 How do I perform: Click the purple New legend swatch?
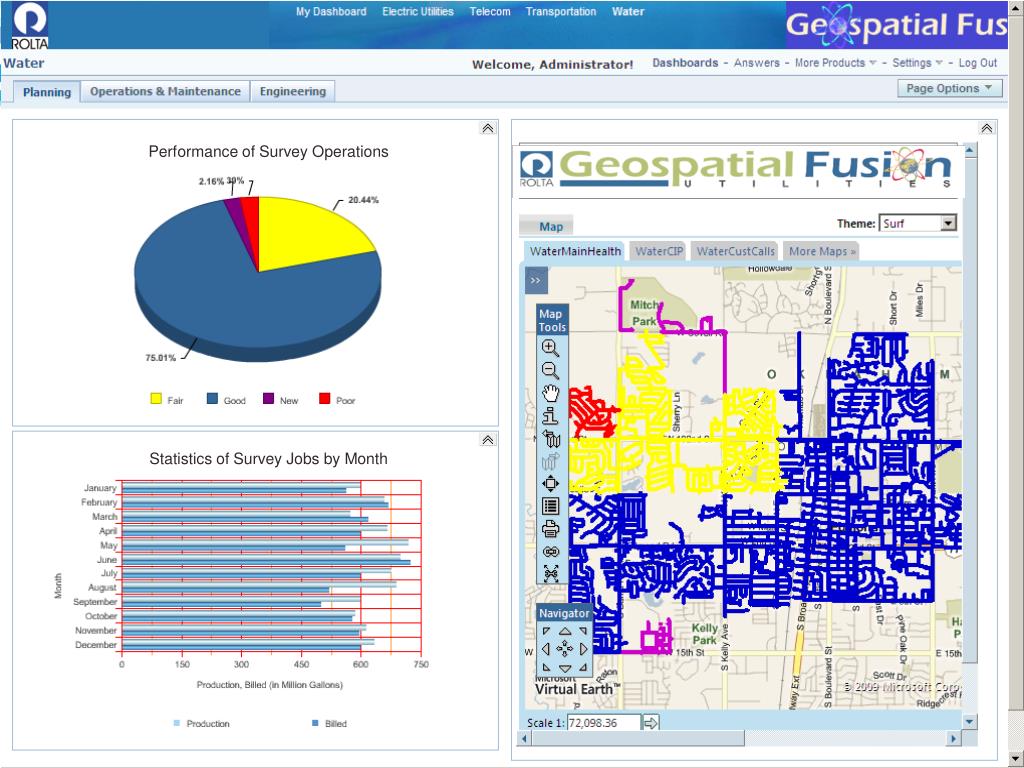tap(268, 398)
